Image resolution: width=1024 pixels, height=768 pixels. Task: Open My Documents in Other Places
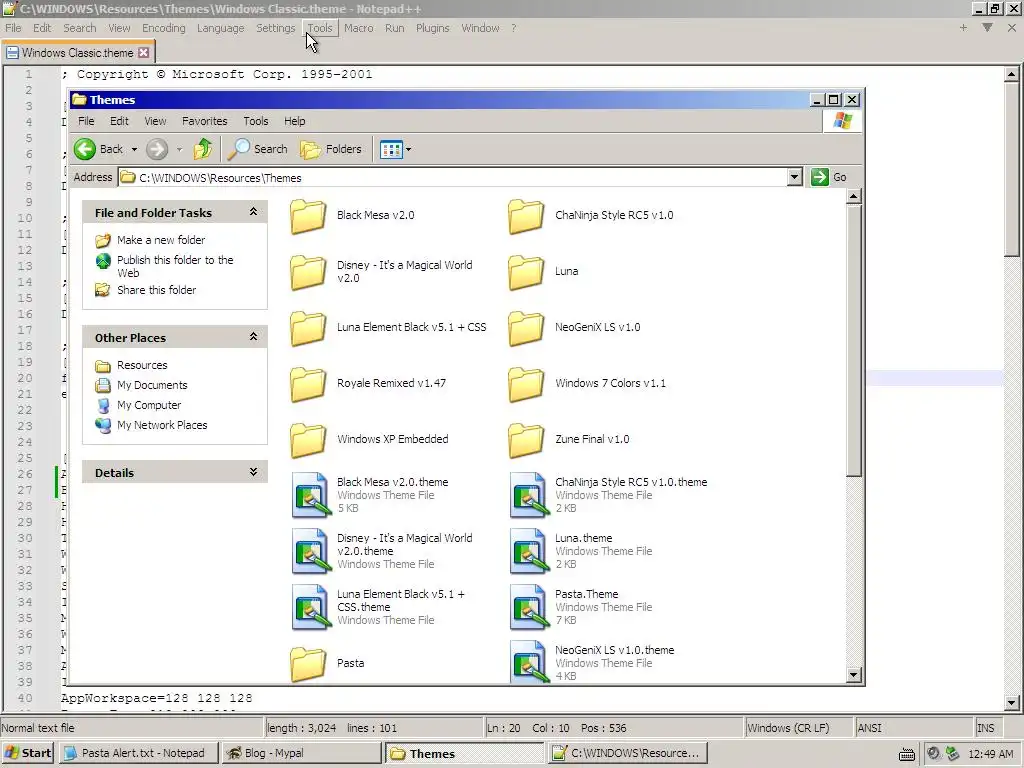[152, 385]
